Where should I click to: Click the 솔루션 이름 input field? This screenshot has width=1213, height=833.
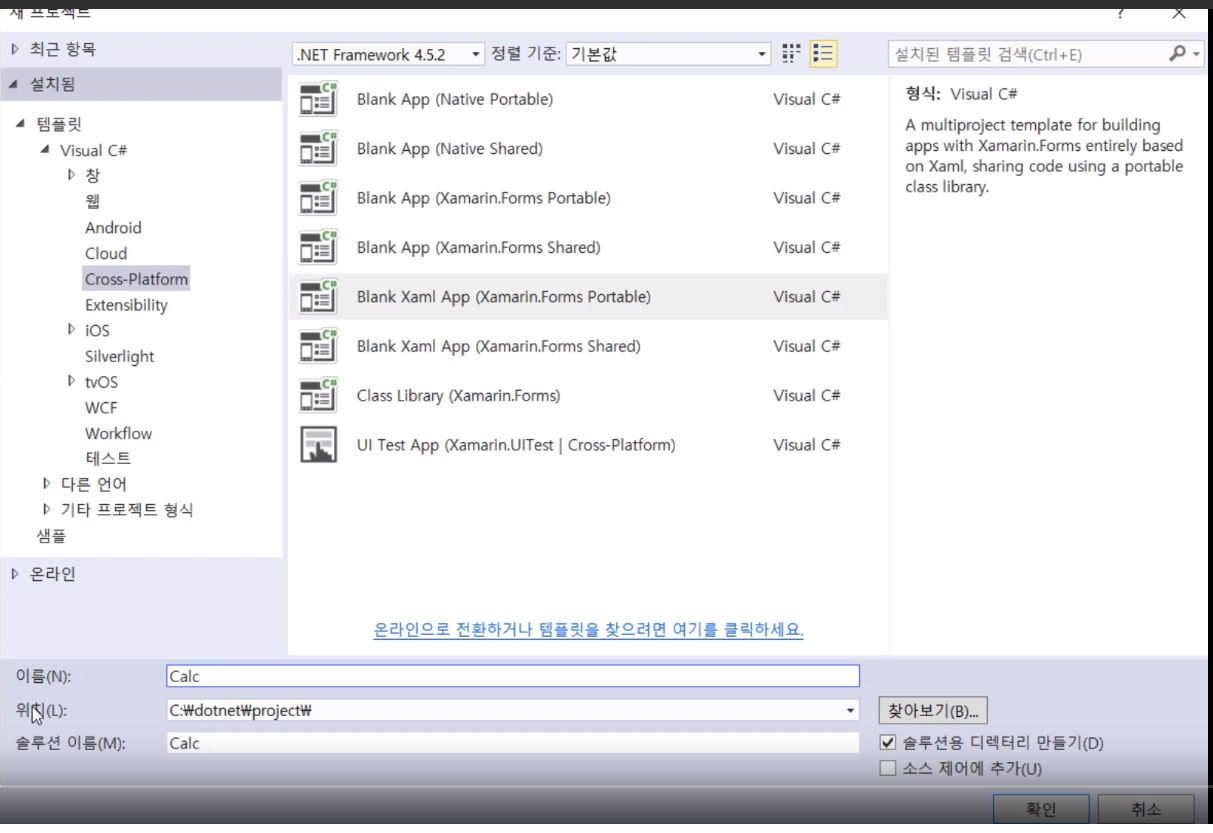[x=513, y=743]
